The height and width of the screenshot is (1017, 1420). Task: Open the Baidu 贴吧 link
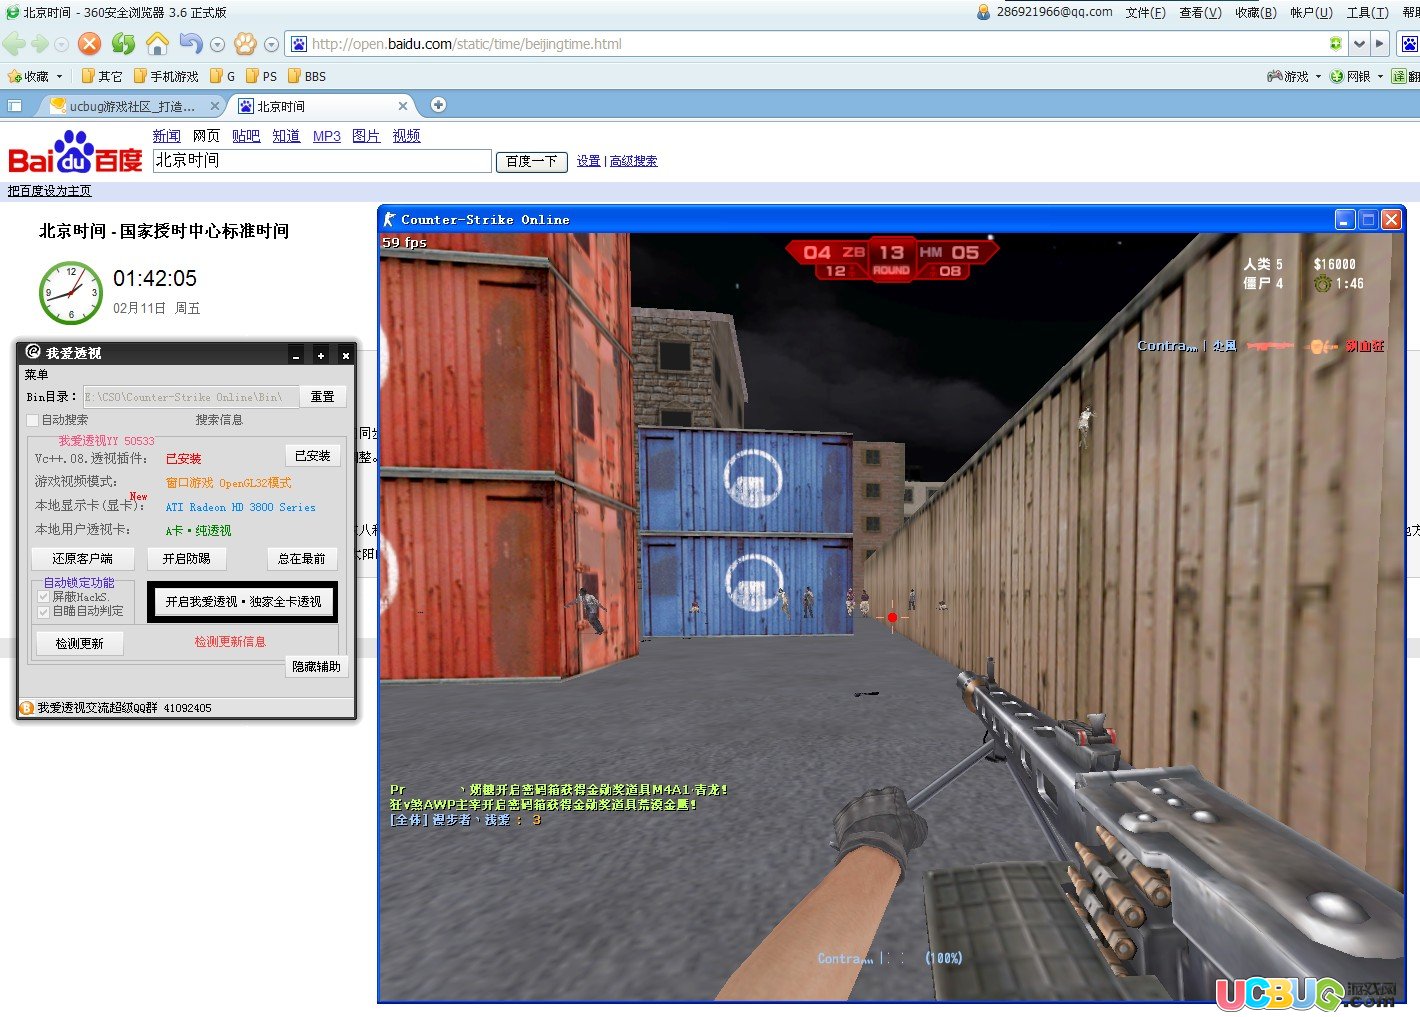(246, 136)
